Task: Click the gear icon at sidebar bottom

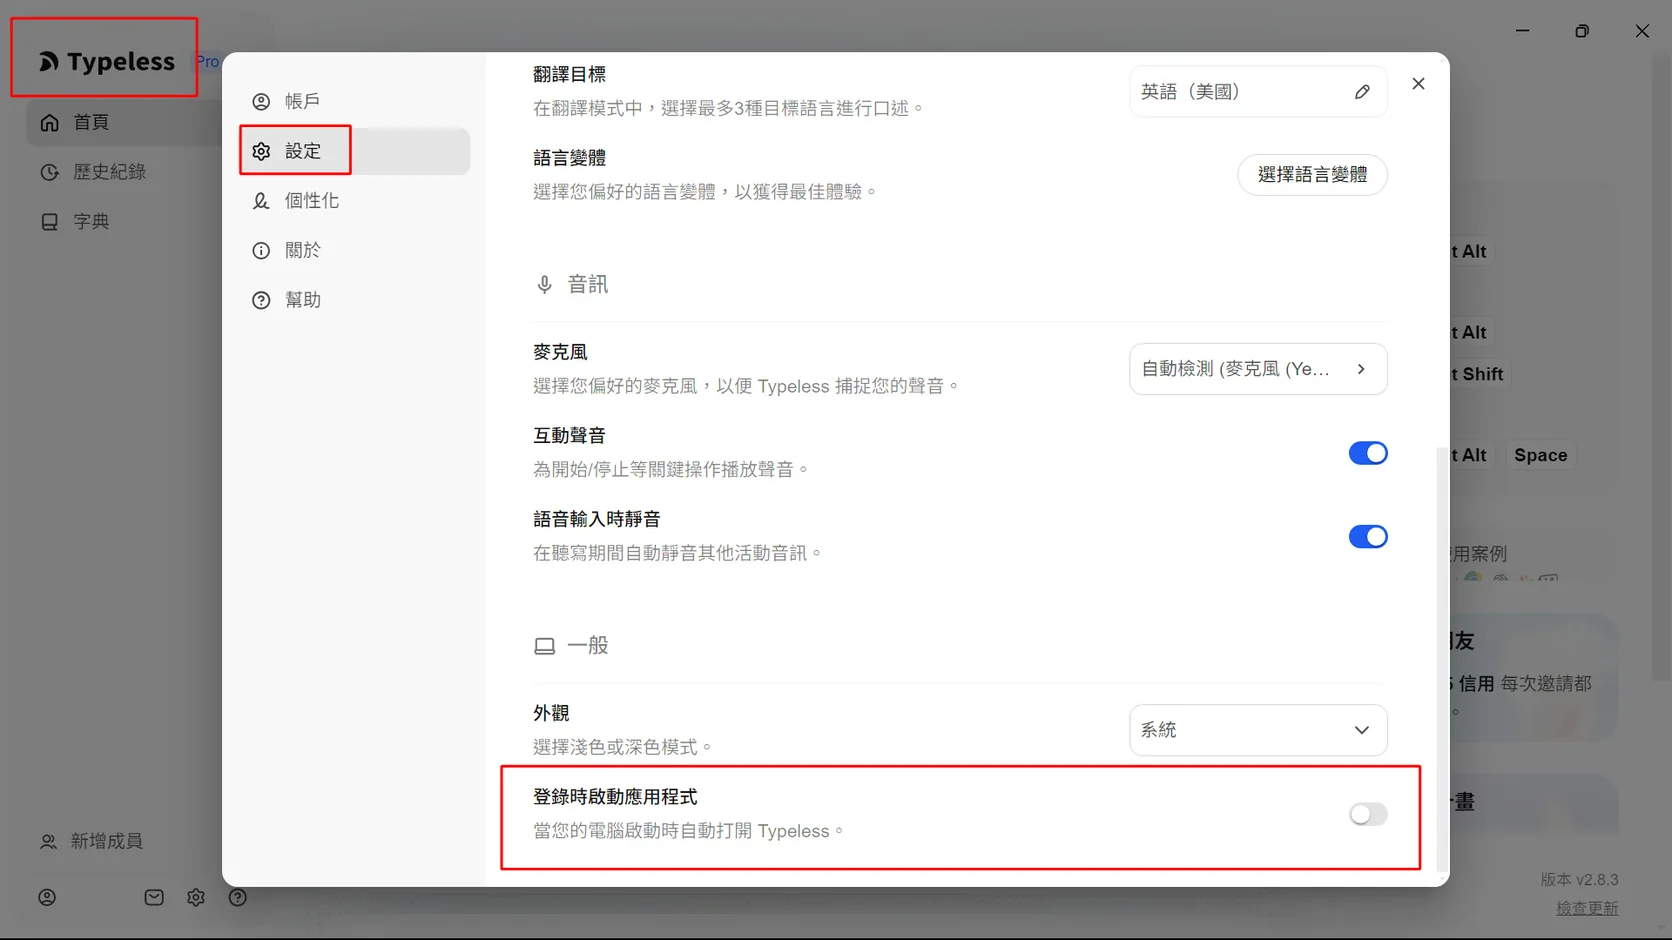Action: coord(196,898)
